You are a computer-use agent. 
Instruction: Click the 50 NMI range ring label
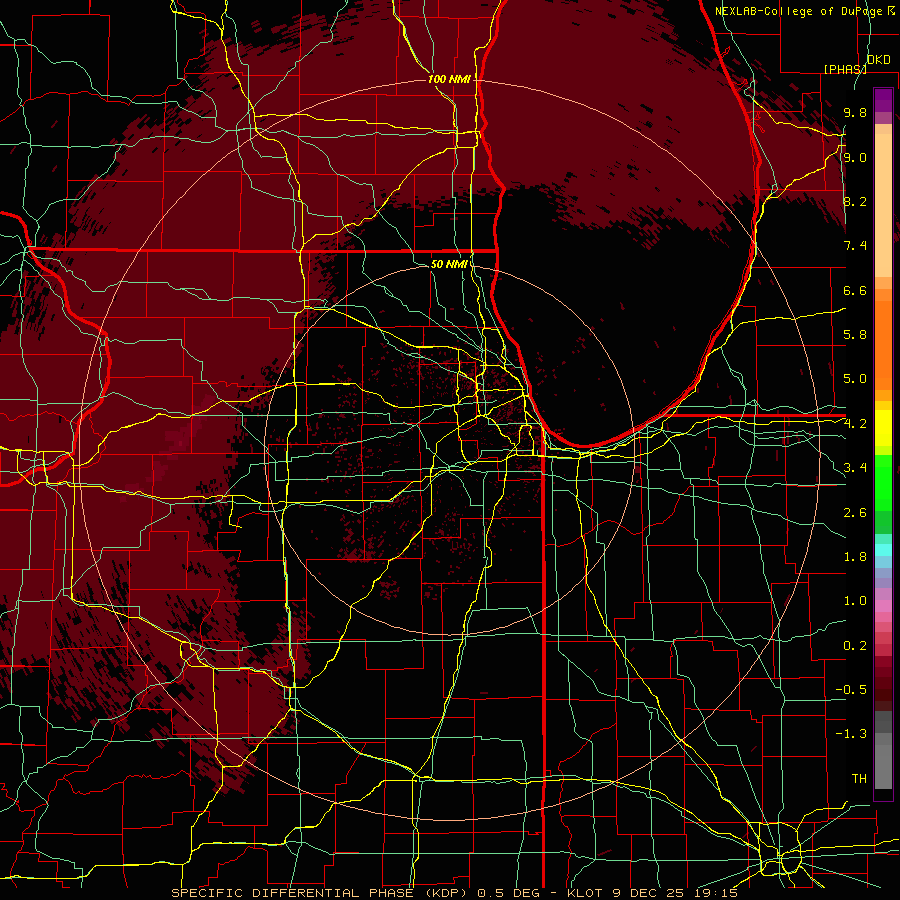point(449,264)
